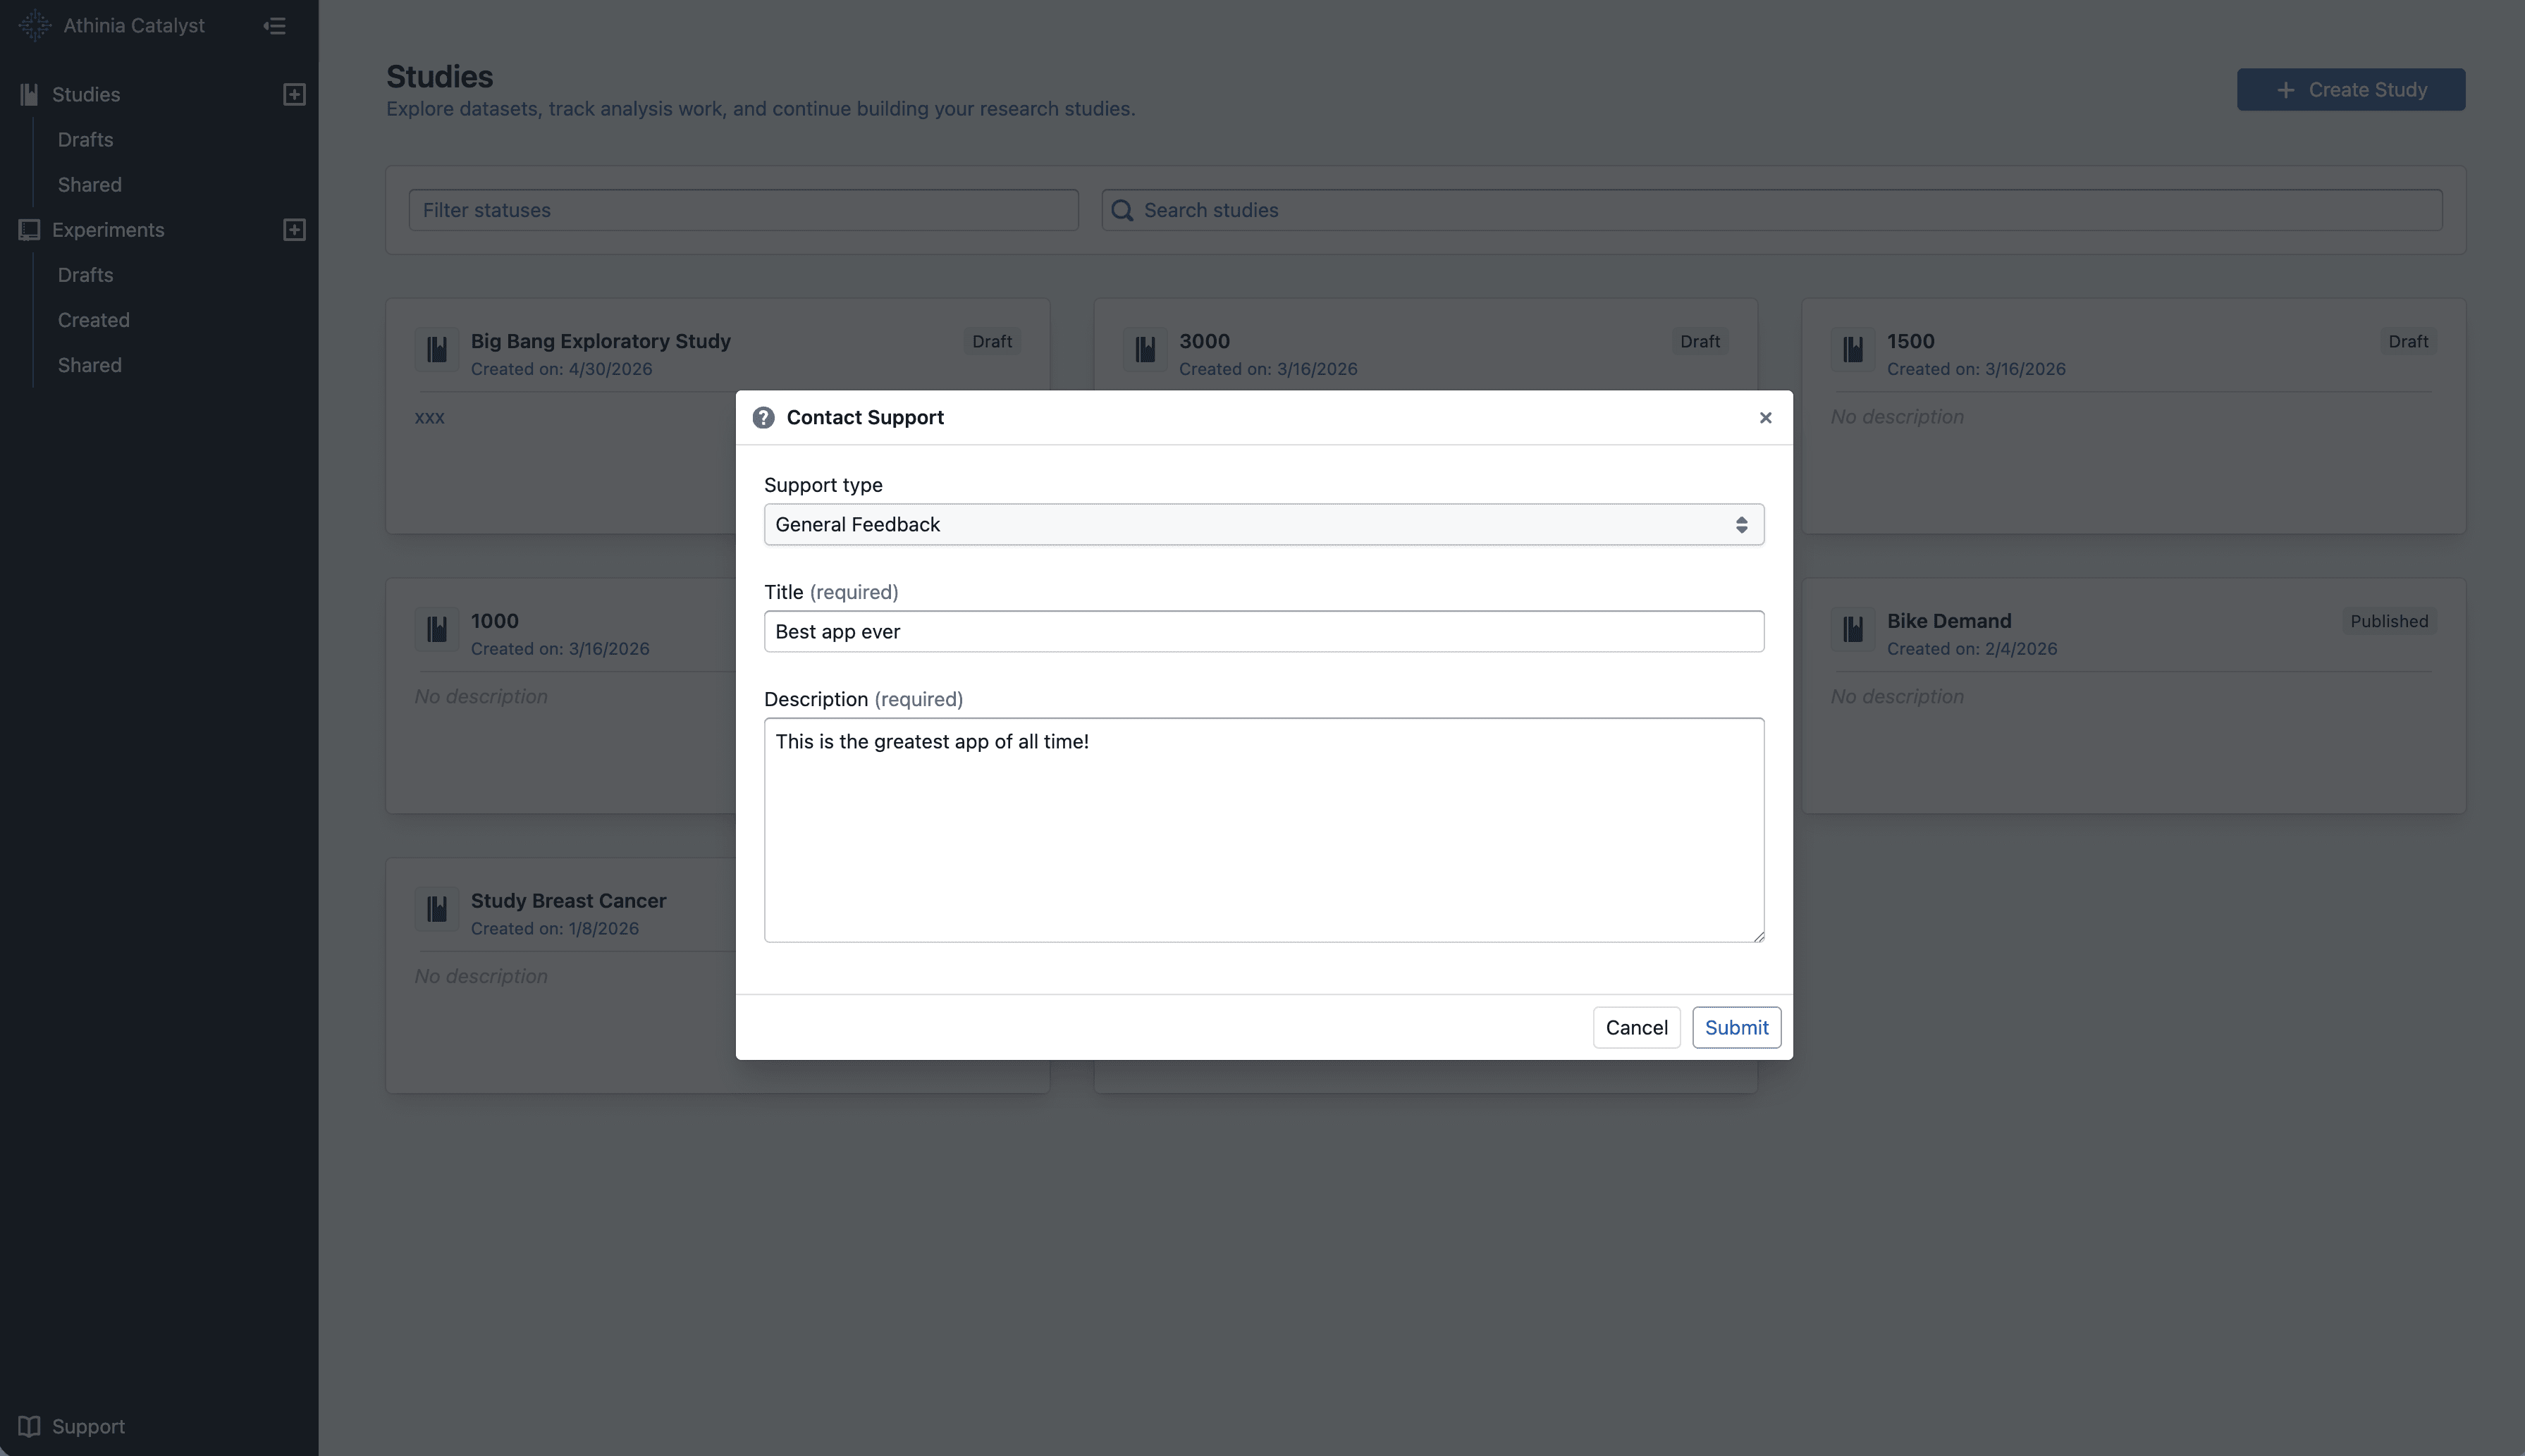Screen dimensions: 2525x1456
Task: Open Experiments Drafts in sidebar
Action: coord(85,275)
